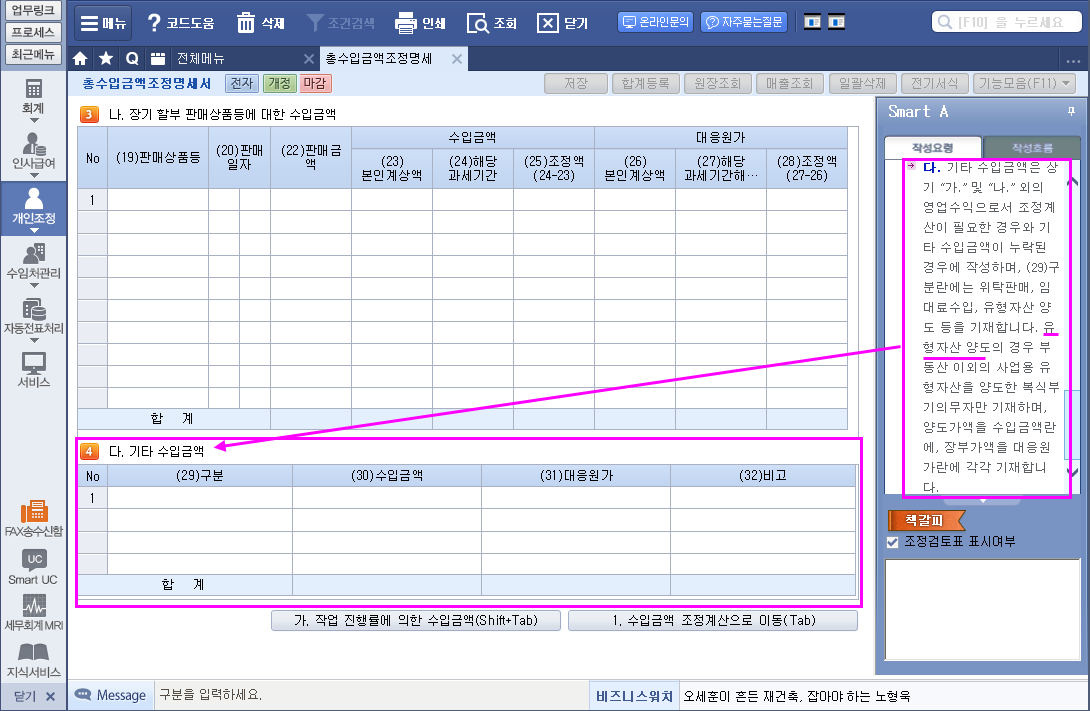
Task: Click the 일괄삭제 button
Action: tap(863, 83)
